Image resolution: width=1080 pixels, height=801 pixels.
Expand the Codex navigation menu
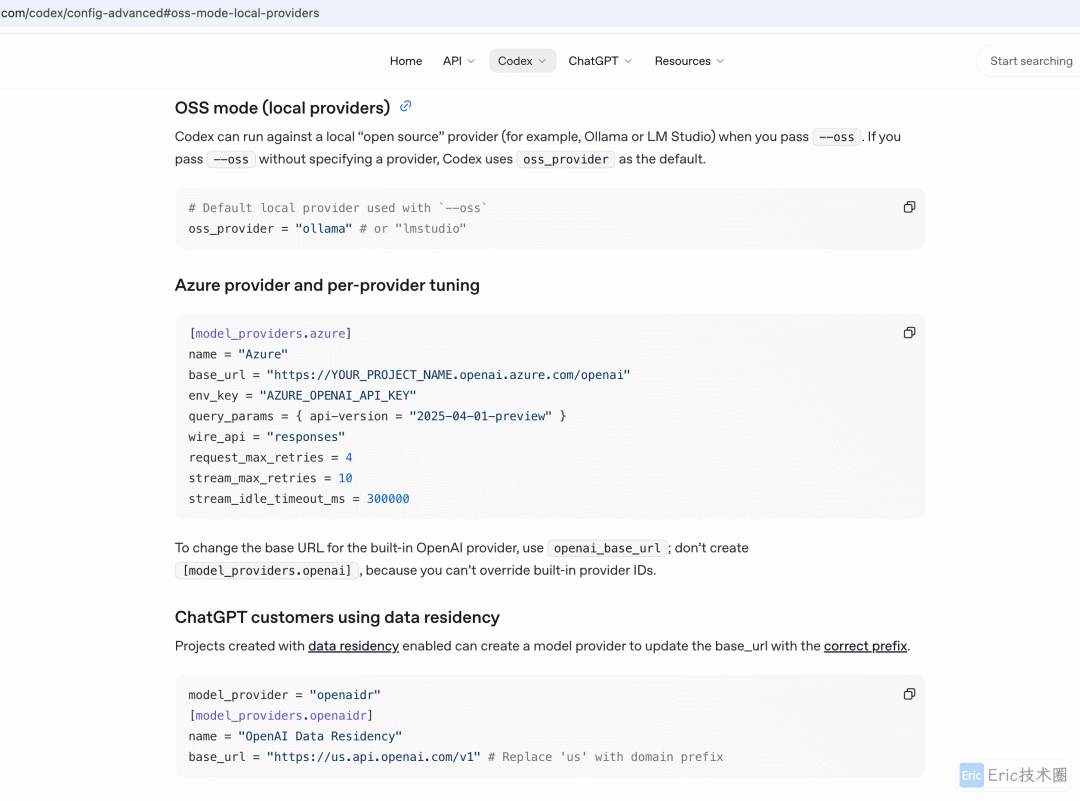(522, 61)
